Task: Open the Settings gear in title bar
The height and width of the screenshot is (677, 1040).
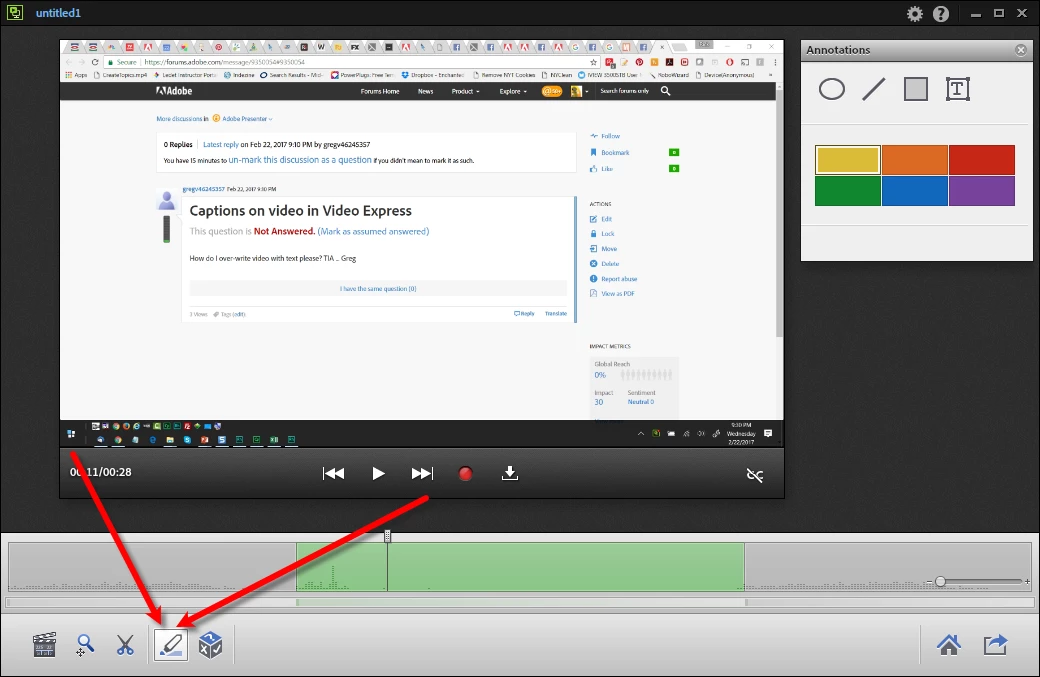Action: coord(915,13)
